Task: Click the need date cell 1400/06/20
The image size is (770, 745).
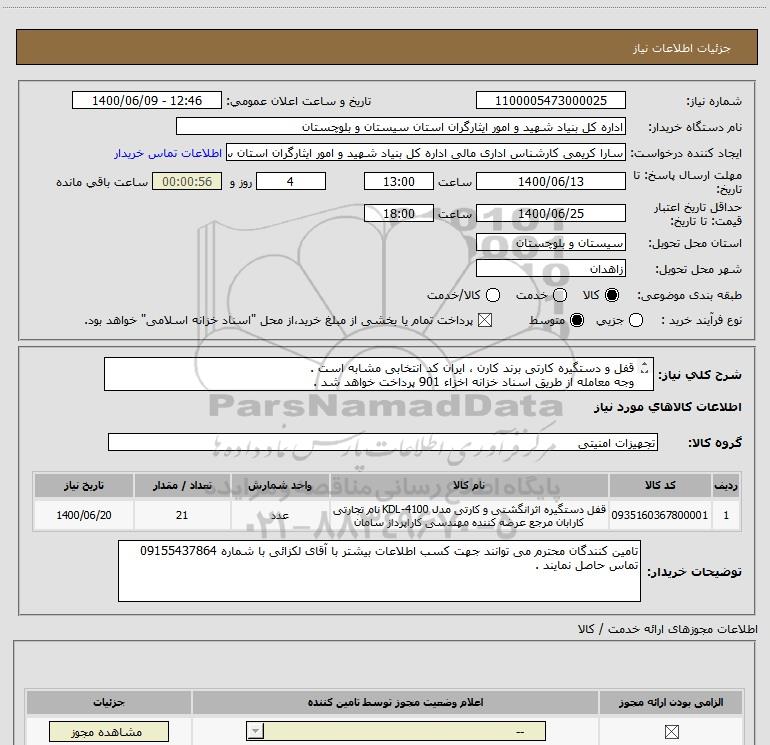Action: point(83,515)
